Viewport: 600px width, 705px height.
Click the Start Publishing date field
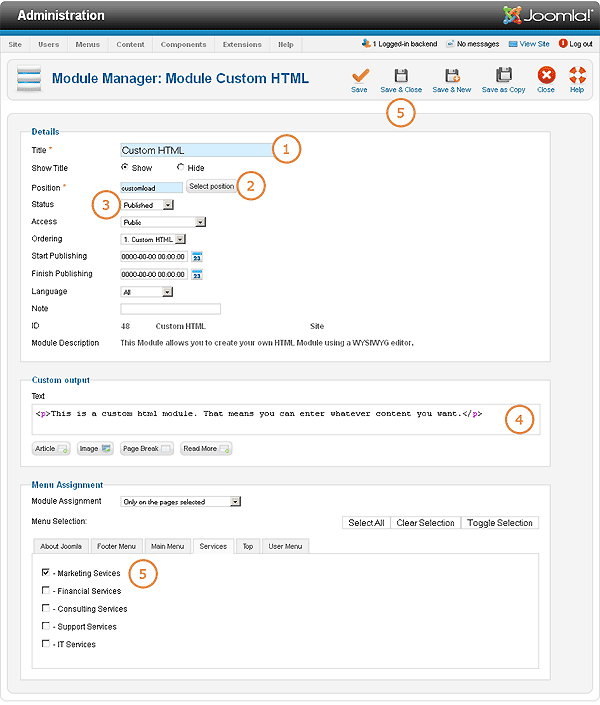(x=154, y=257)
